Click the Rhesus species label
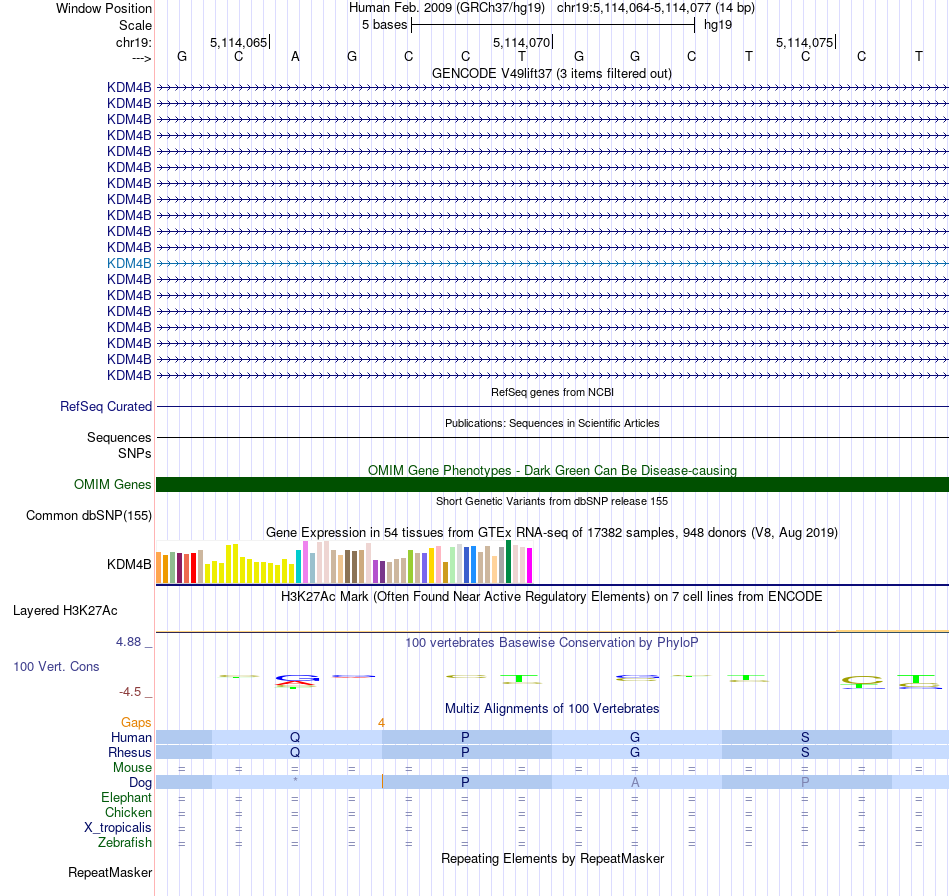 pyautogui.click(x=130, y=752)
